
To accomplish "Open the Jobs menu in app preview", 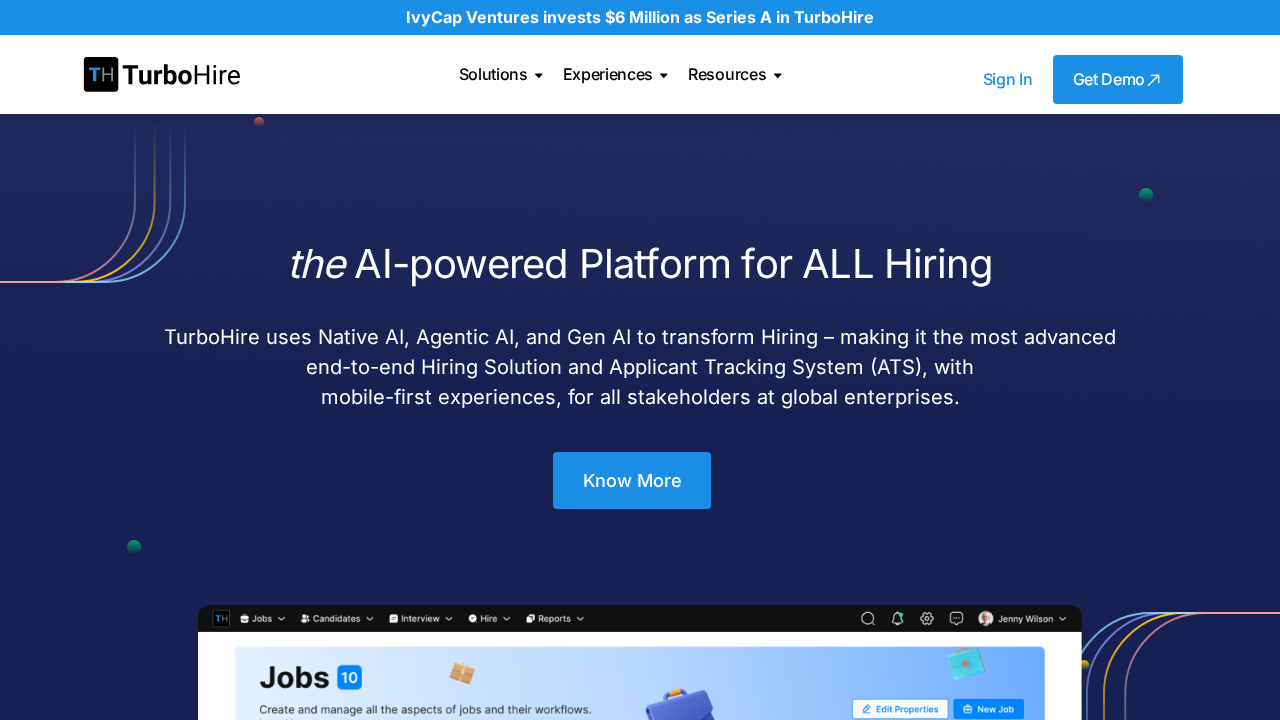I will pyautogui.click(x=263, y=619).
